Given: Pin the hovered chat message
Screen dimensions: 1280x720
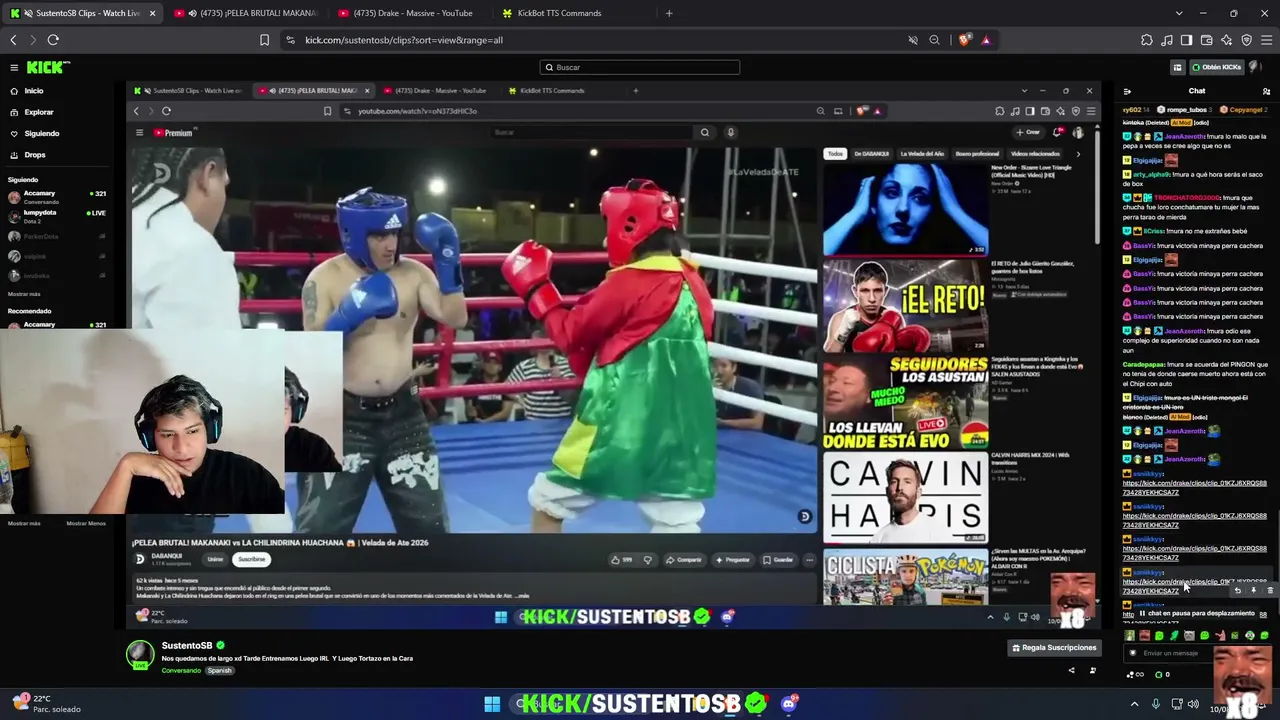Looking at the screenshot, I should click(1253, 591).
